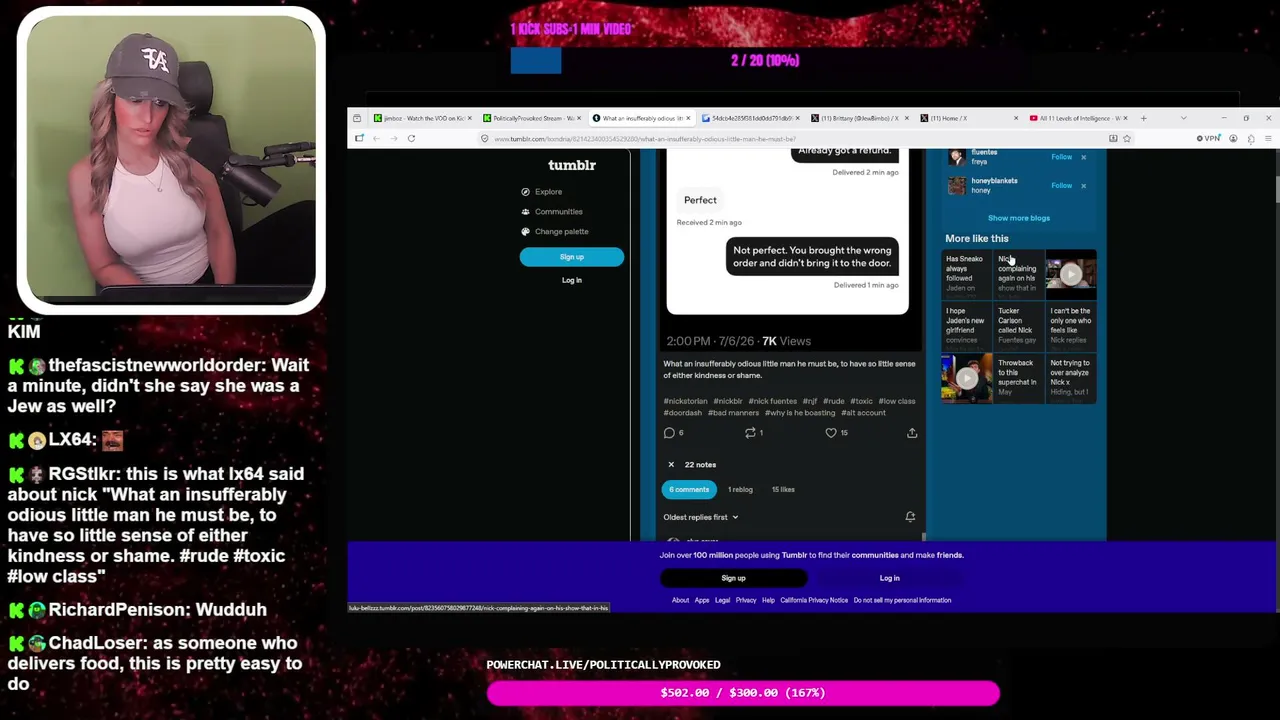The image size is (1280, 720).
Task: Click the notes subscribe bell icon
Action: point(910,517)
